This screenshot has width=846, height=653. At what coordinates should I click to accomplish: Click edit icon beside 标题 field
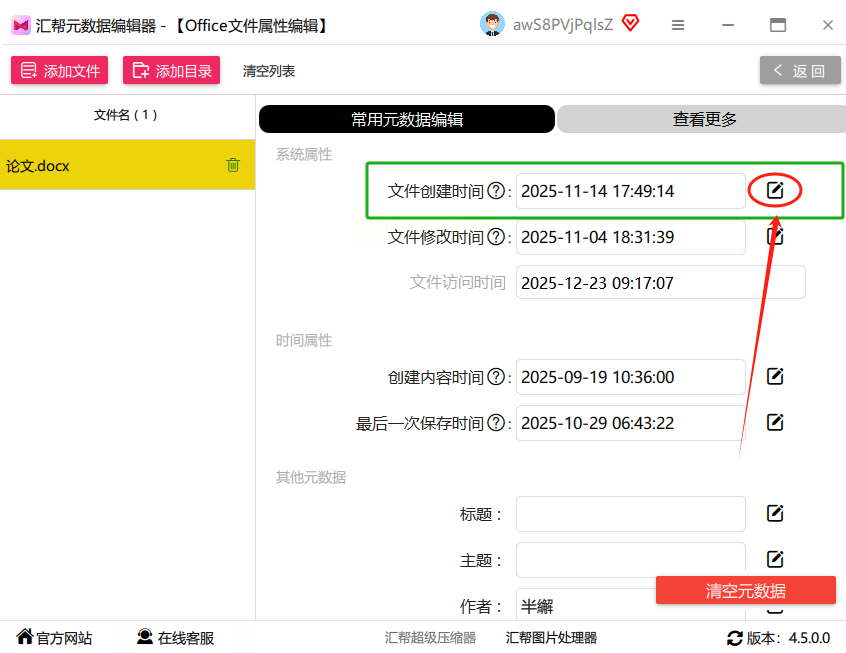(775, 513)
